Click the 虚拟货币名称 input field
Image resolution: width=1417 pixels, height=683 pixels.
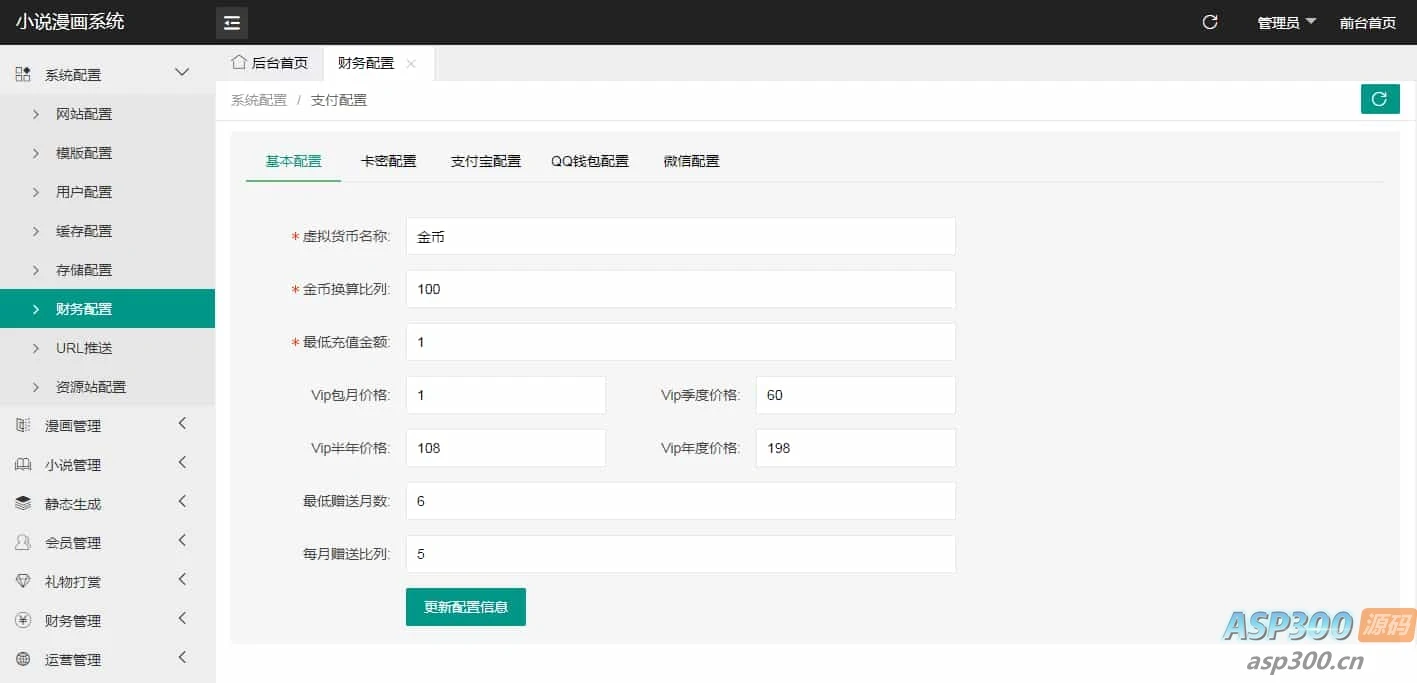tap(680, 236)
